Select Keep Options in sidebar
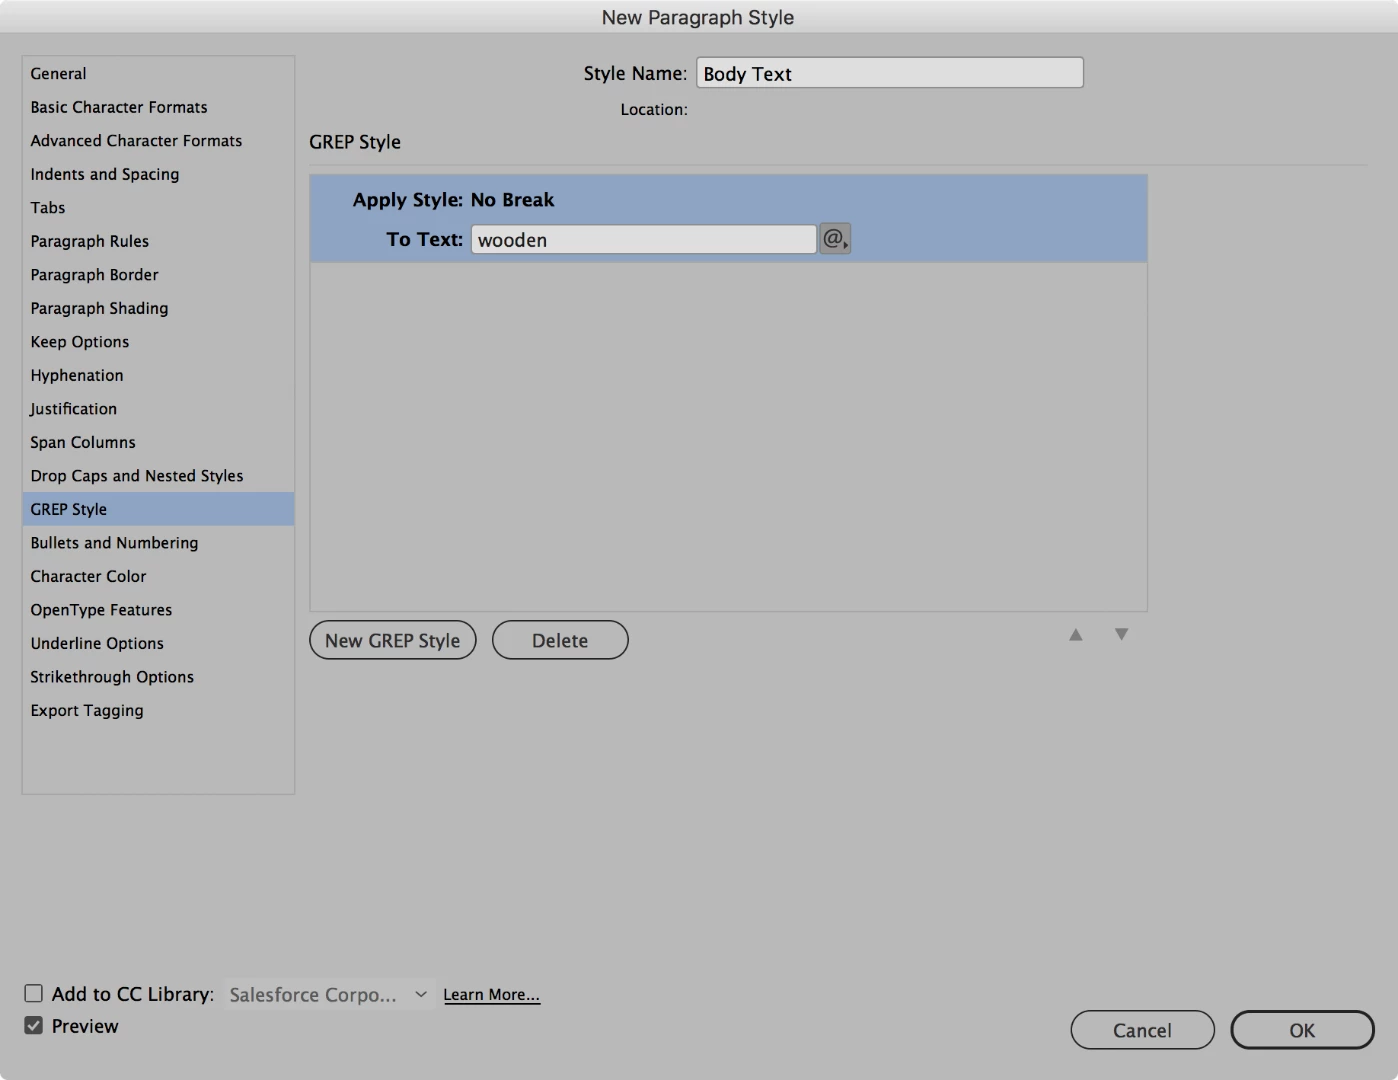This screenshot has height=1080, width=1398. click(x=158, y=341)
